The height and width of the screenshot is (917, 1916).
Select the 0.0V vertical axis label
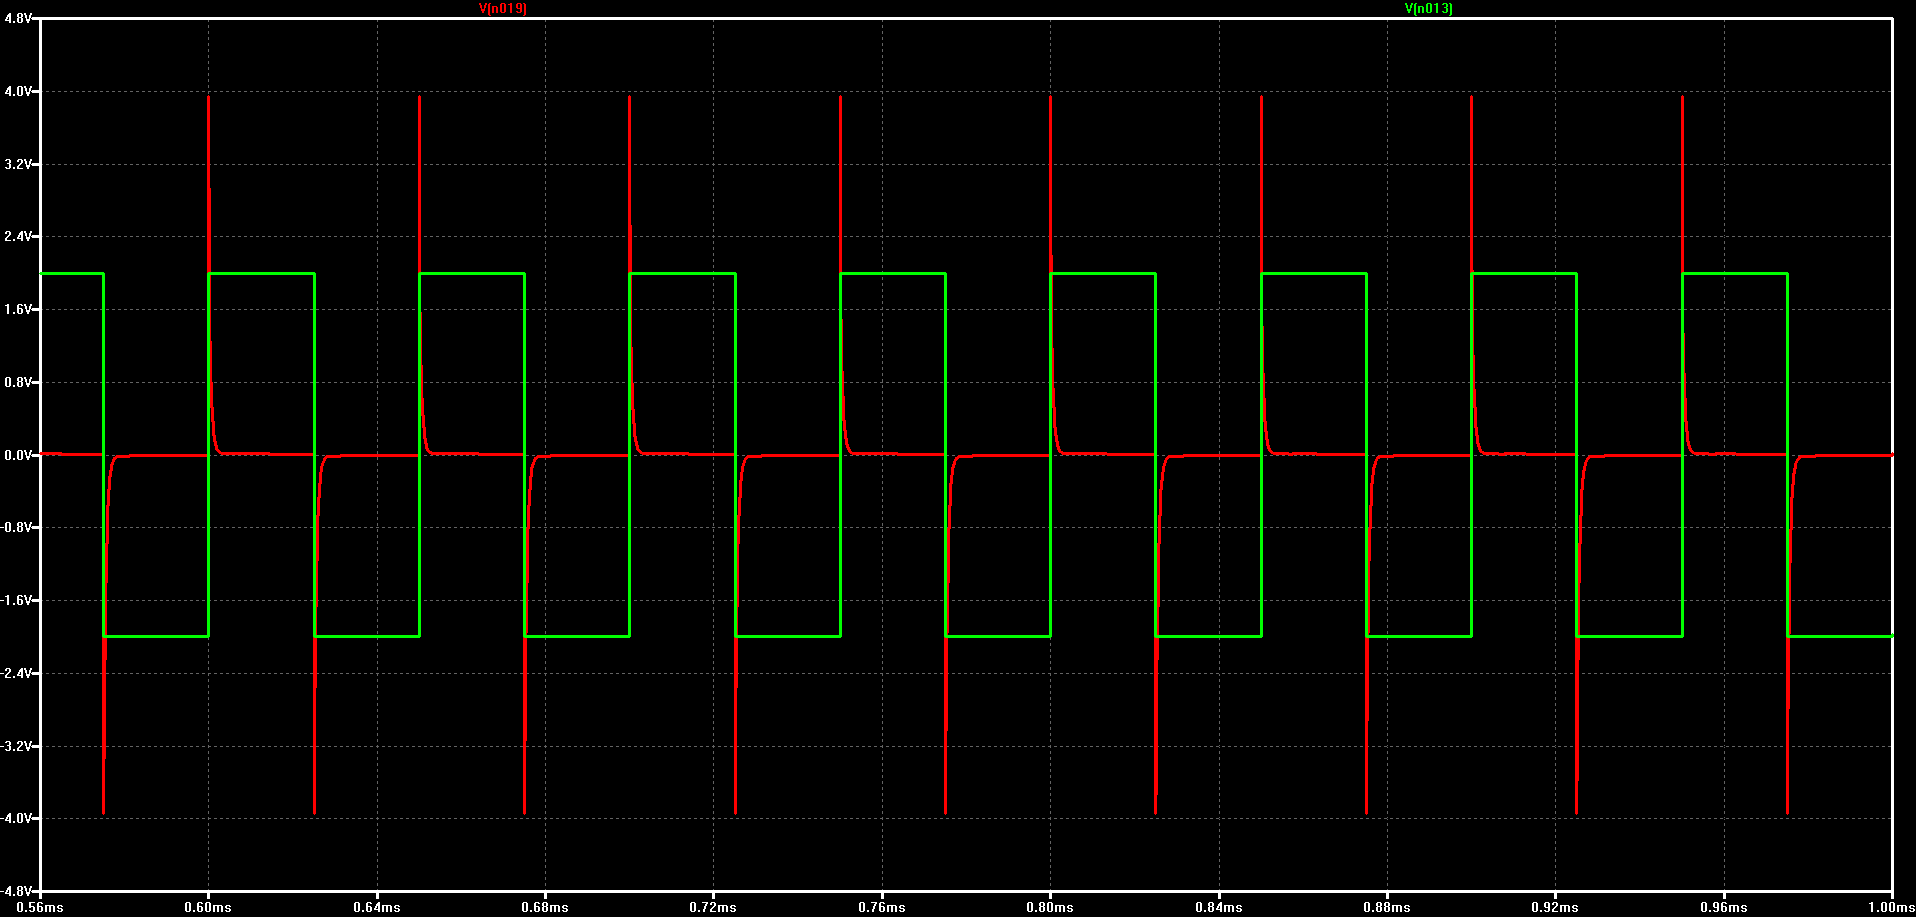click(x=18, y=455)
